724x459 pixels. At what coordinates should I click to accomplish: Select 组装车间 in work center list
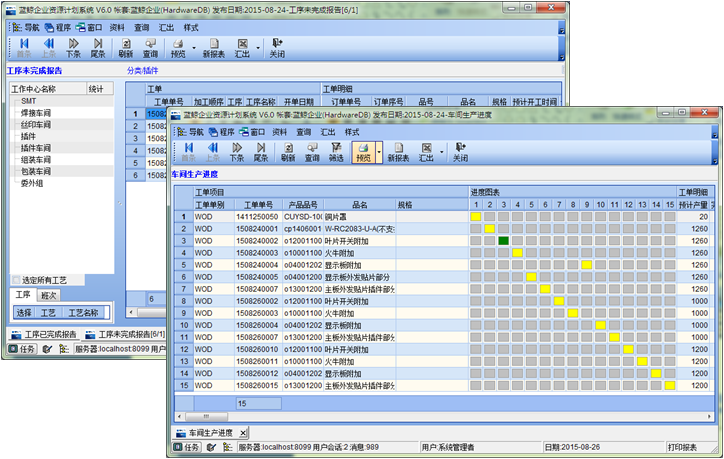click(36, 160)
